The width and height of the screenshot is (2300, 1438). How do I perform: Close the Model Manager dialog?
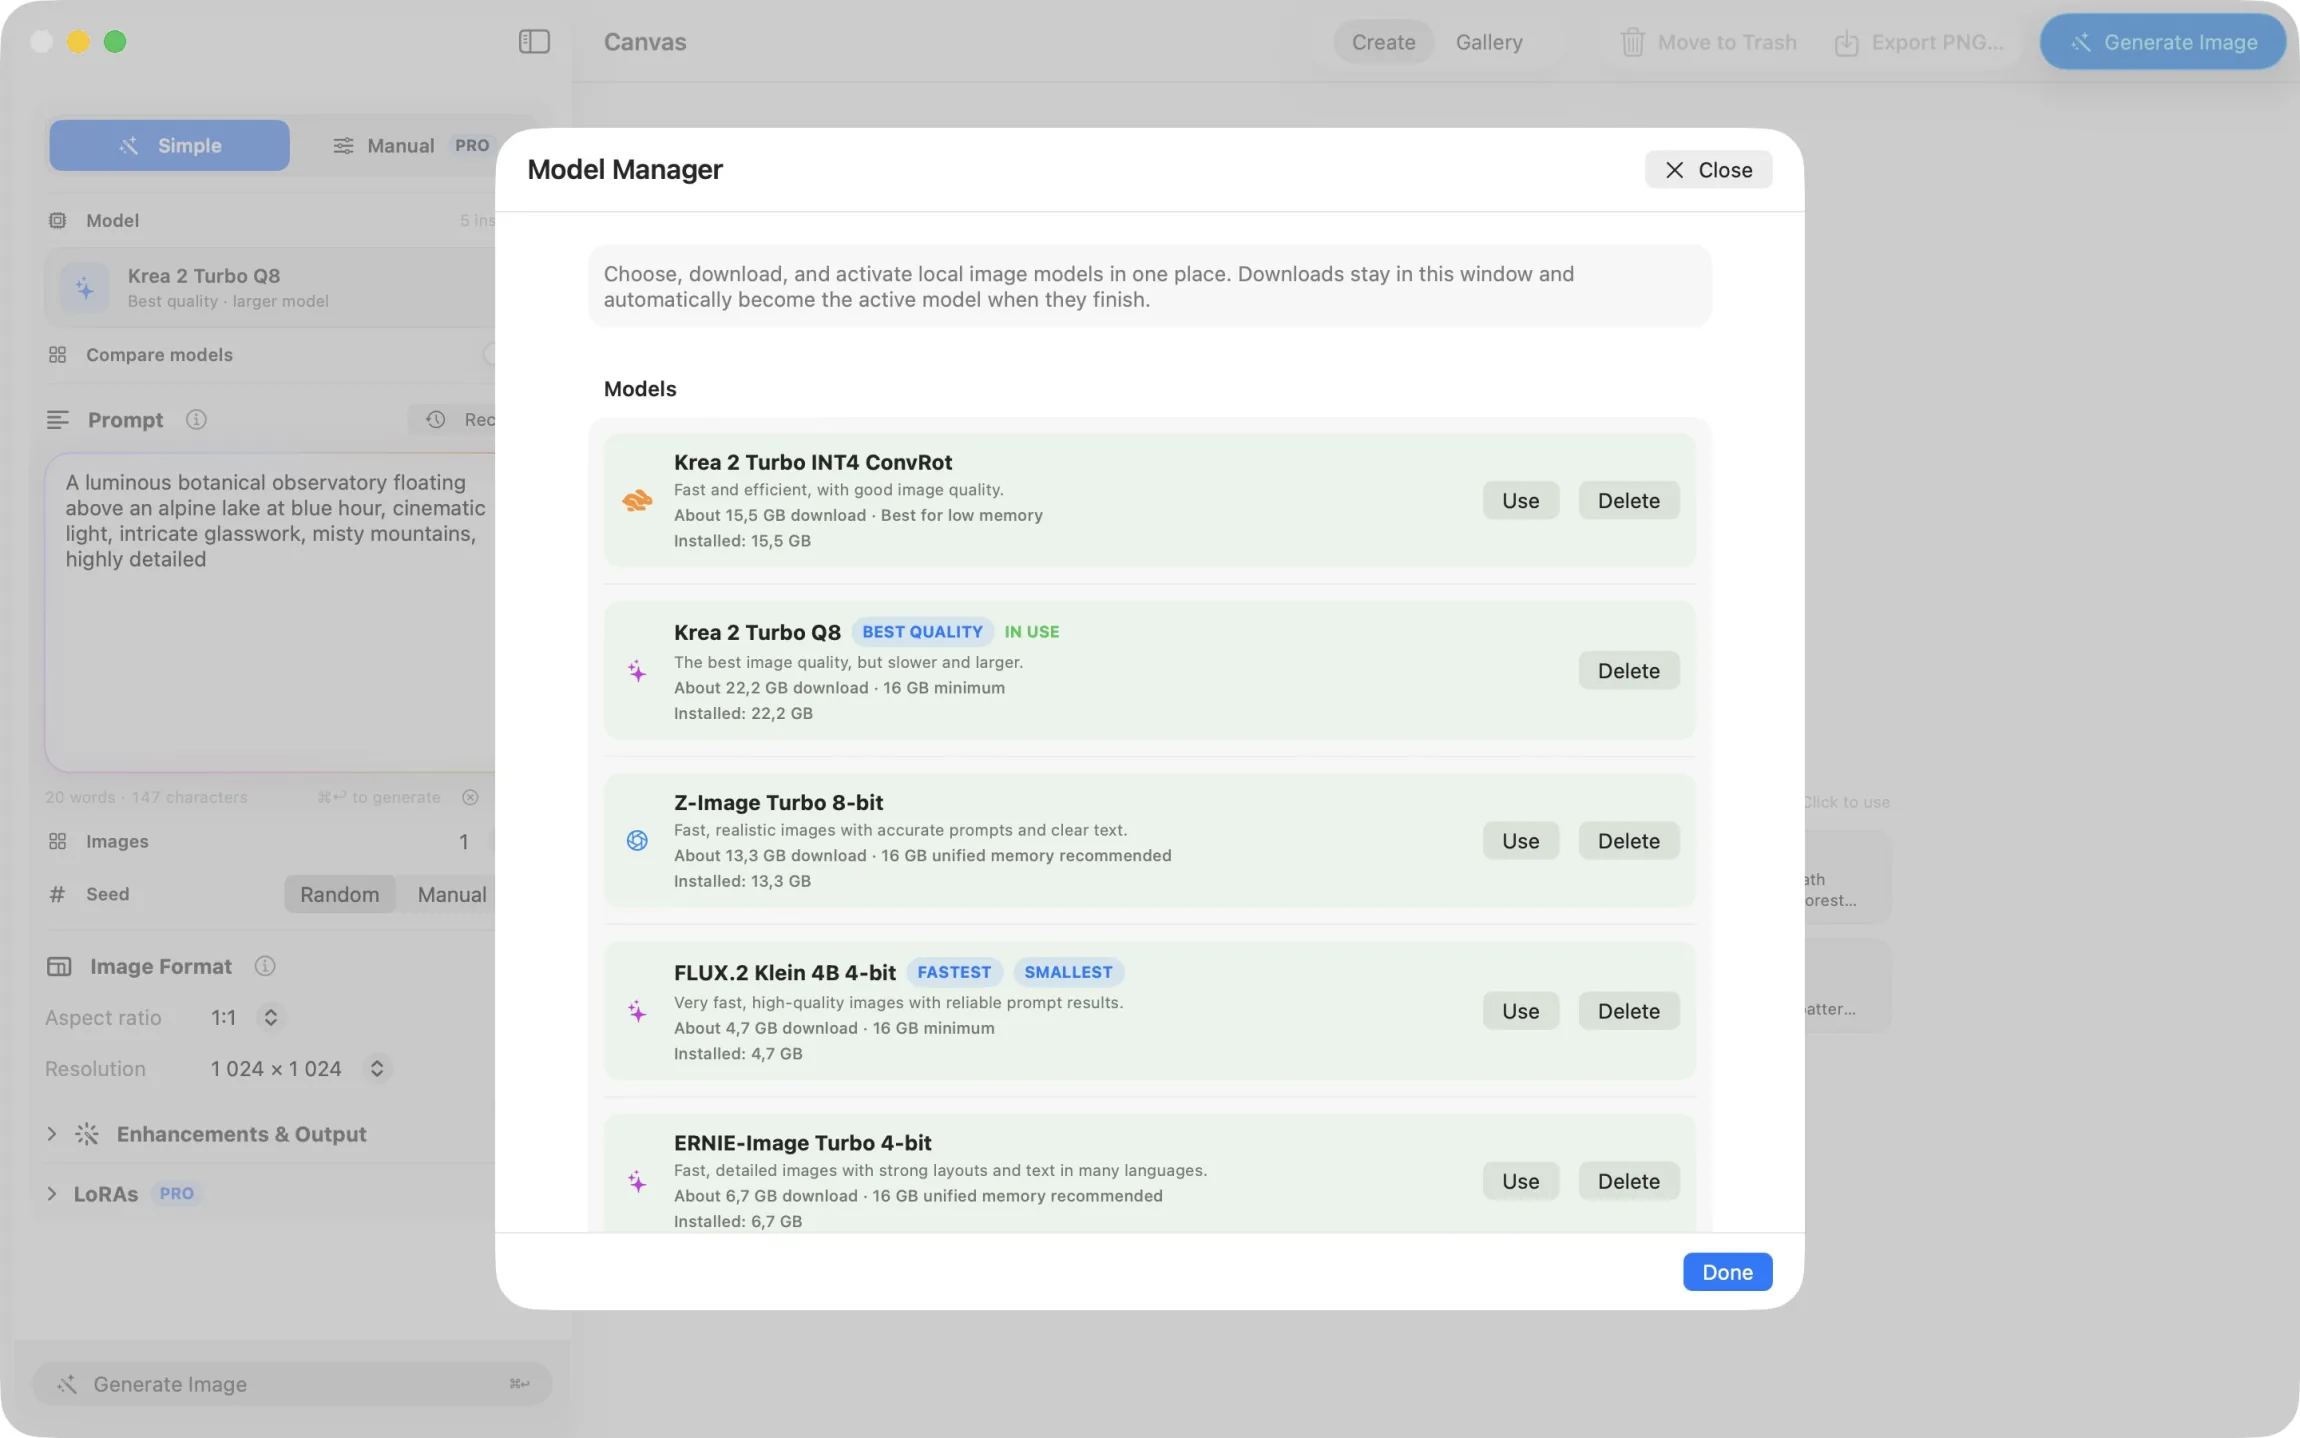[1708, 170]
